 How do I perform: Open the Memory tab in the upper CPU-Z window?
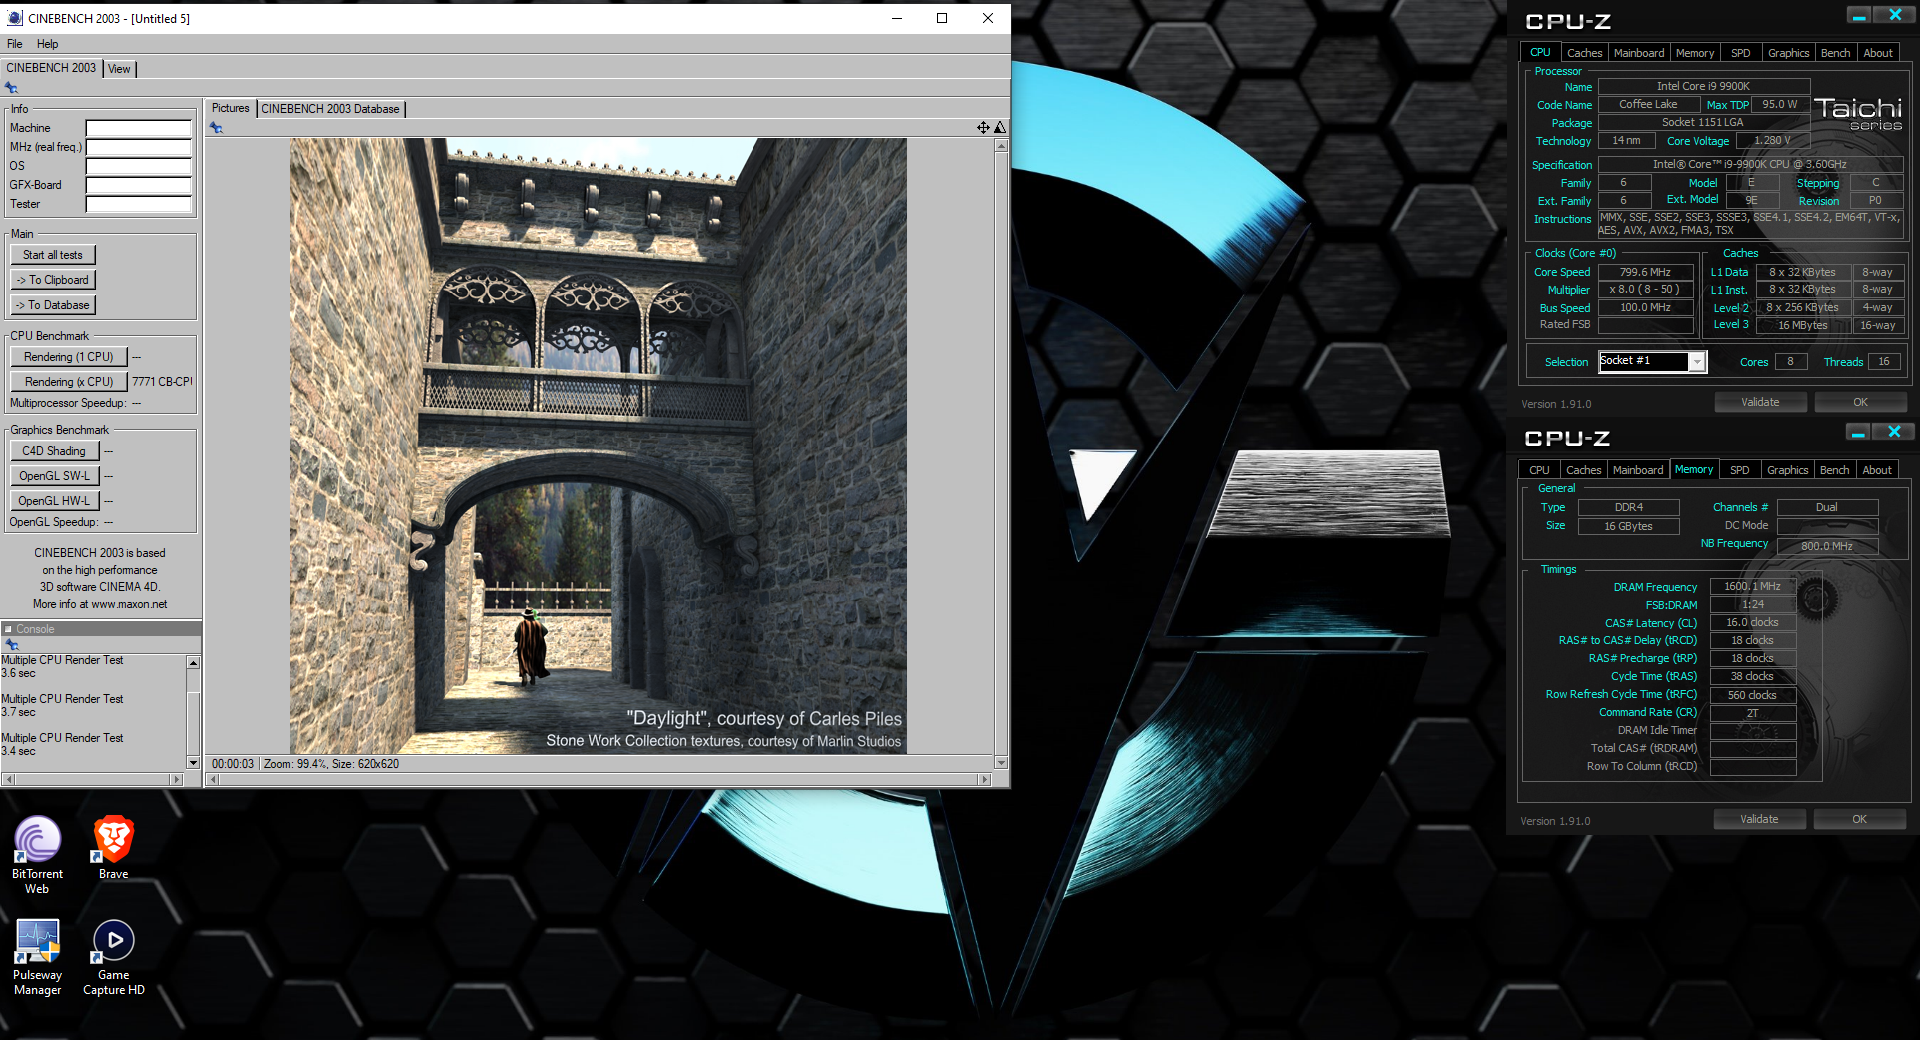(1695, 53)
